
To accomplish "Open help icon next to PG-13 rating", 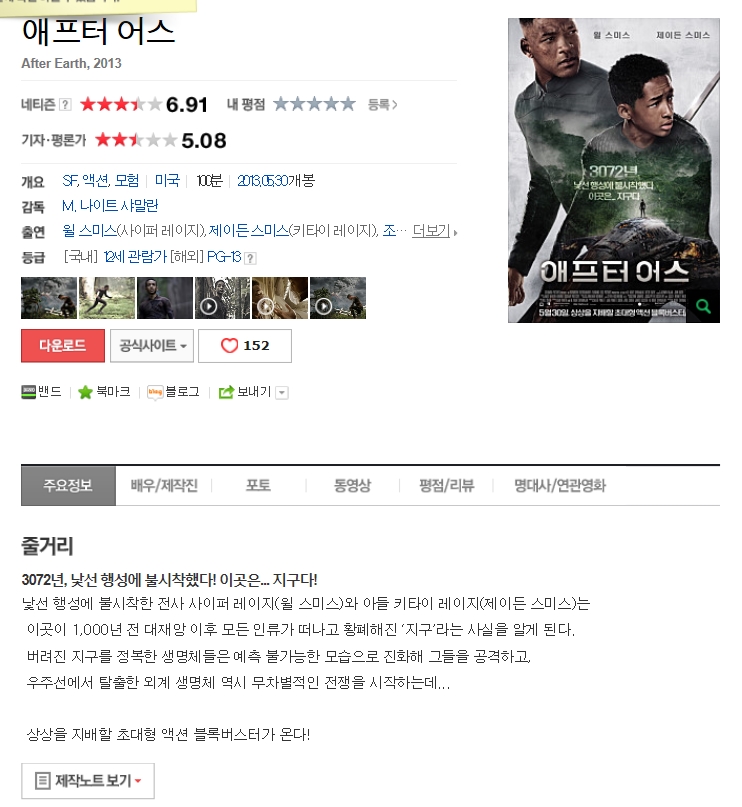I will (250, 258).
